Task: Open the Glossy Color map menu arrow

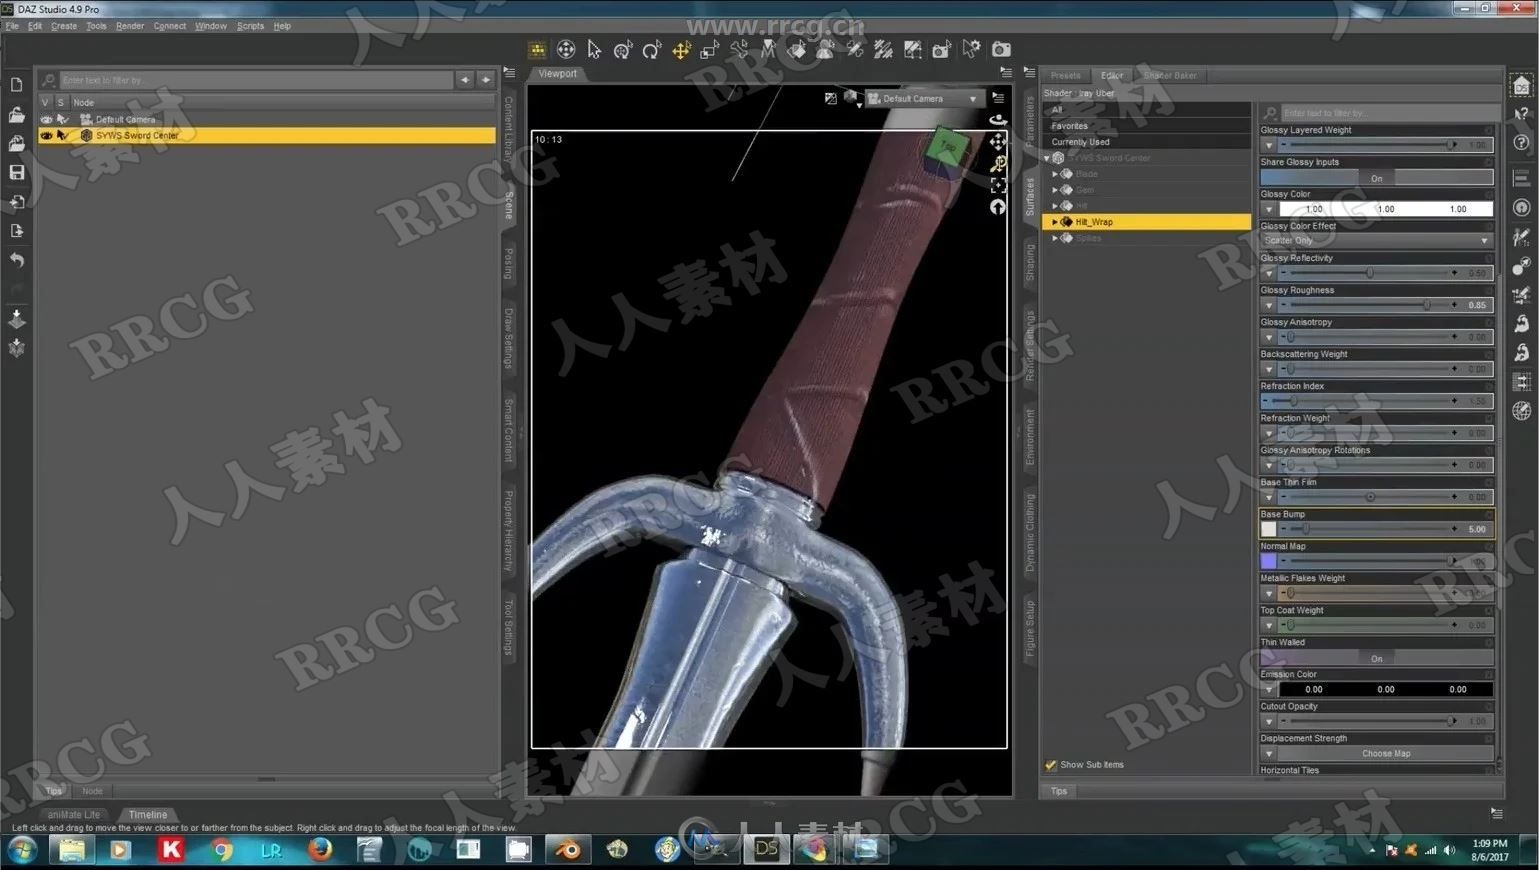Action: click(x=1269, y=209)
